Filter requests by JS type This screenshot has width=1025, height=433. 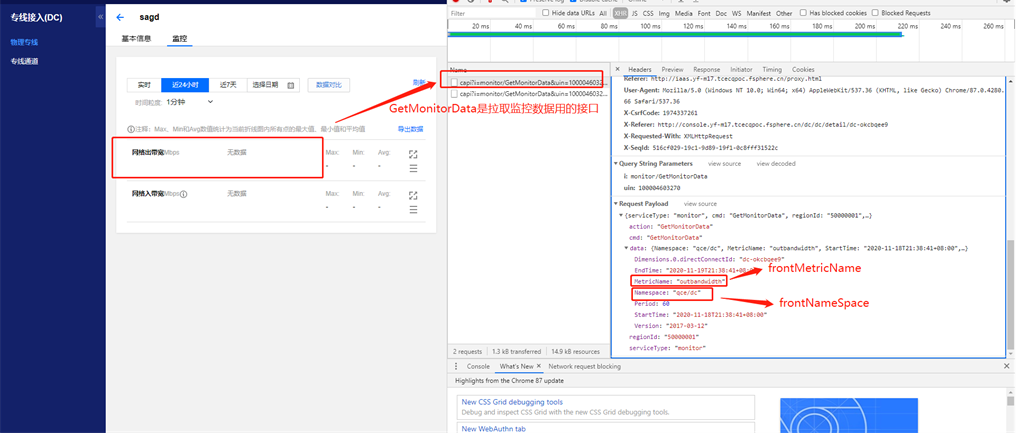pyautogui.click(x=635, y=13)
